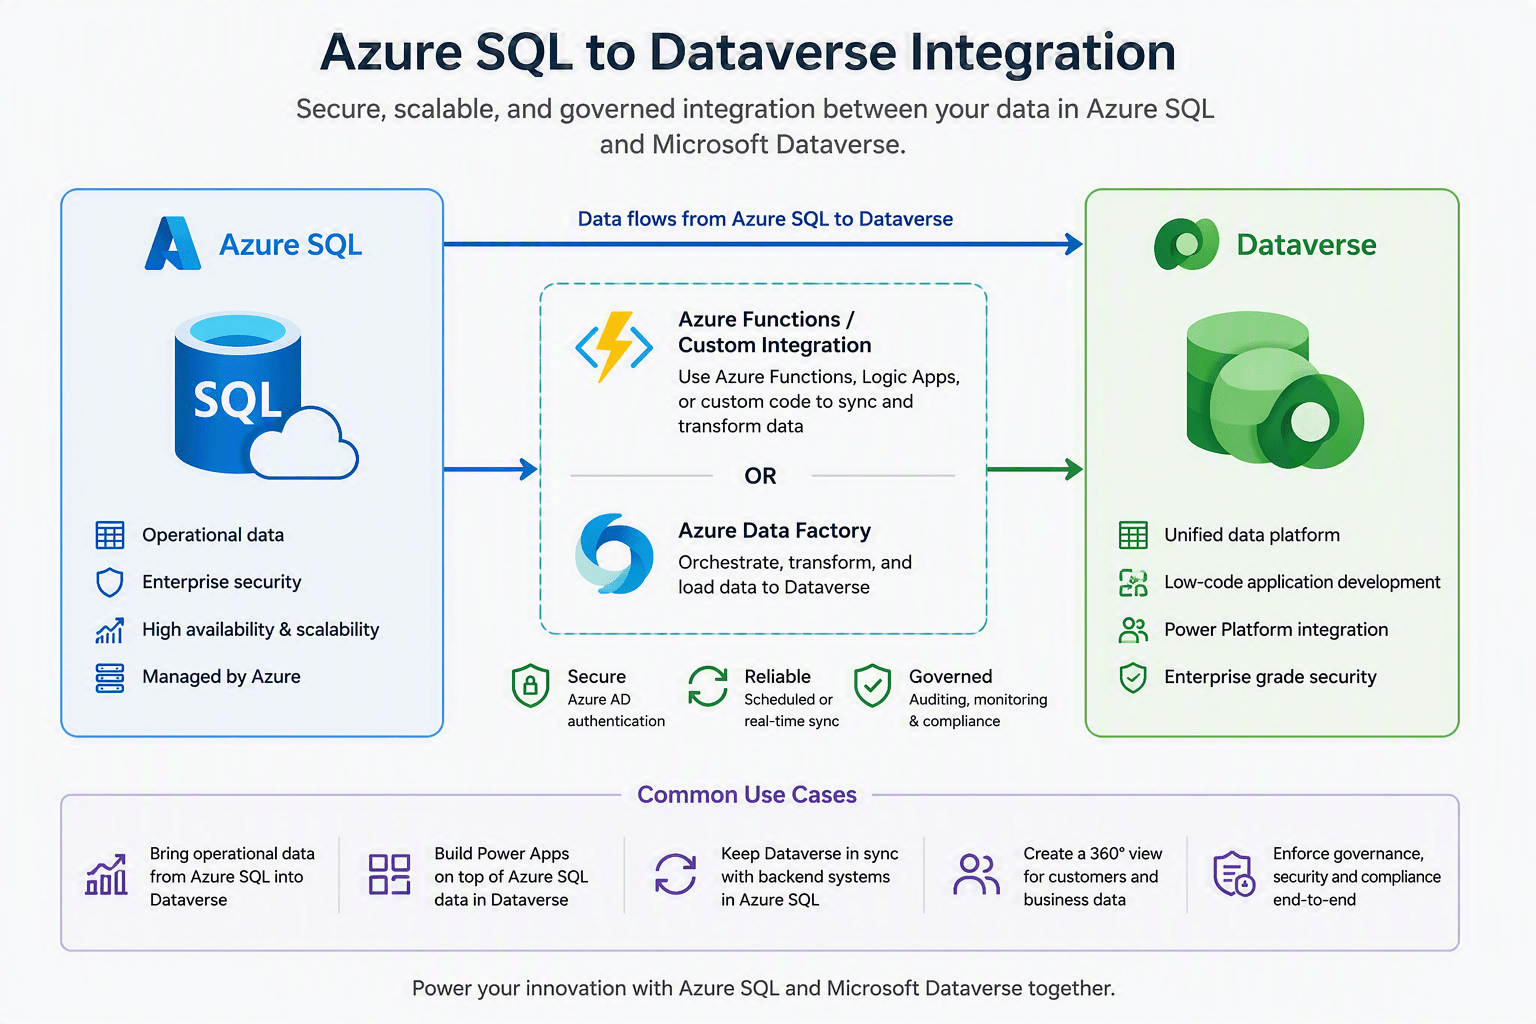Click the shield icon next to Enterprise security
Viewport: 1536px width, 1024px height.
[110, 582]
